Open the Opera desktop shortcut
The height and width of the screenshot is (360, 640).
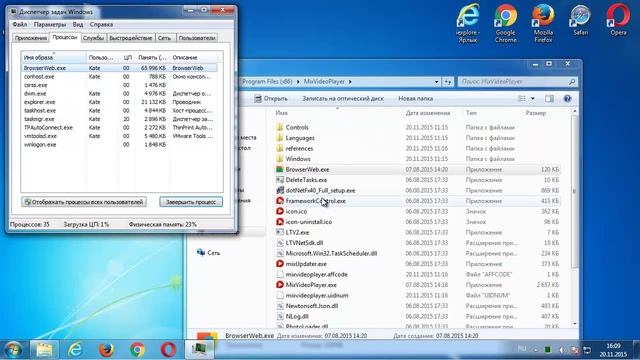pos(618,20)
